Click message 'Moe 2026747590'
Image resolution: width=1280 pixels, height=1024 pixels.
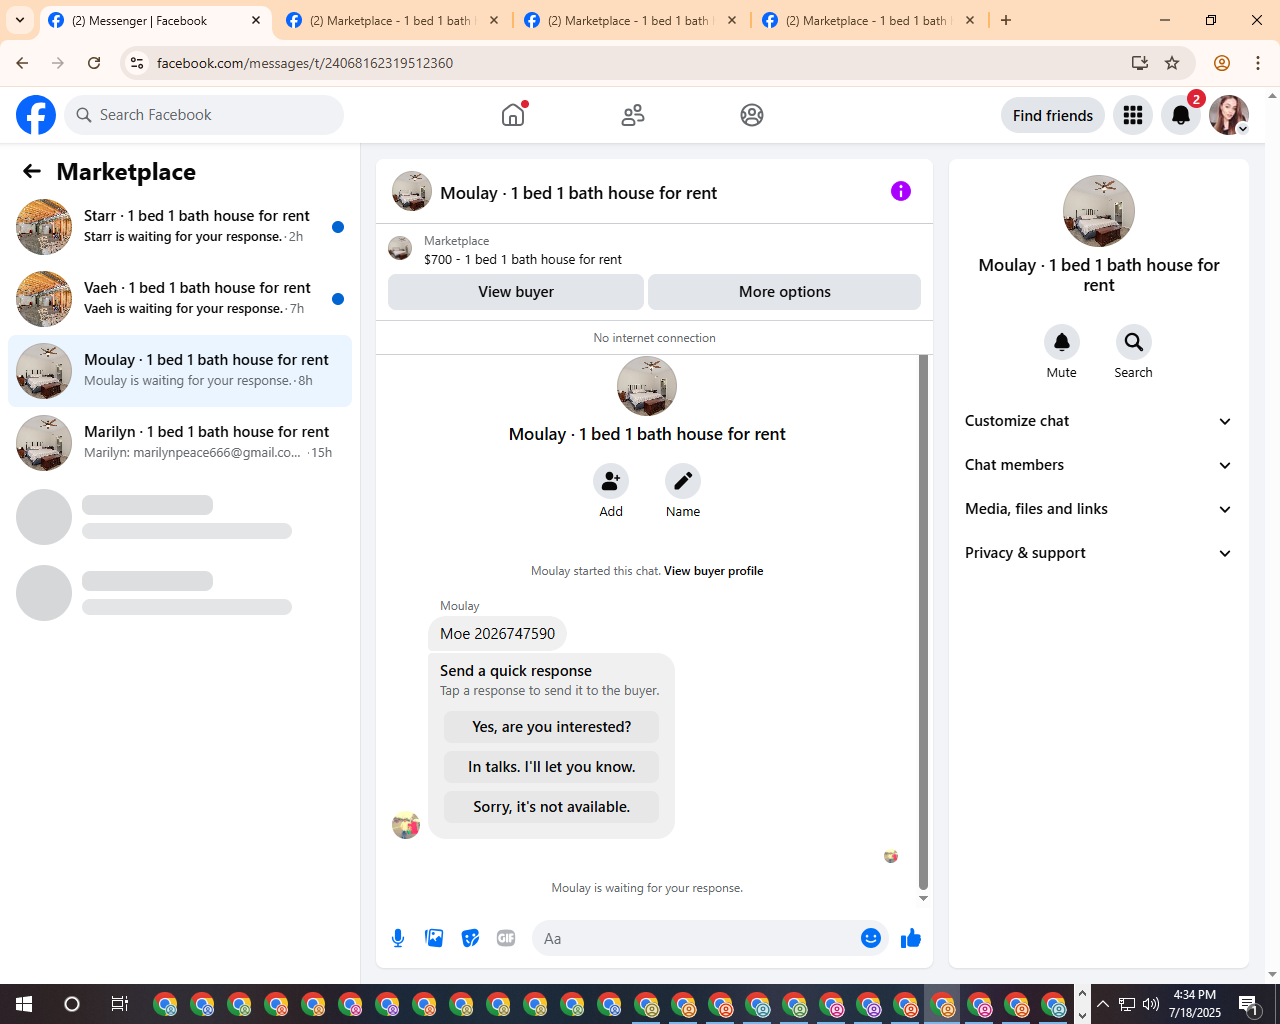pos(497,634)
